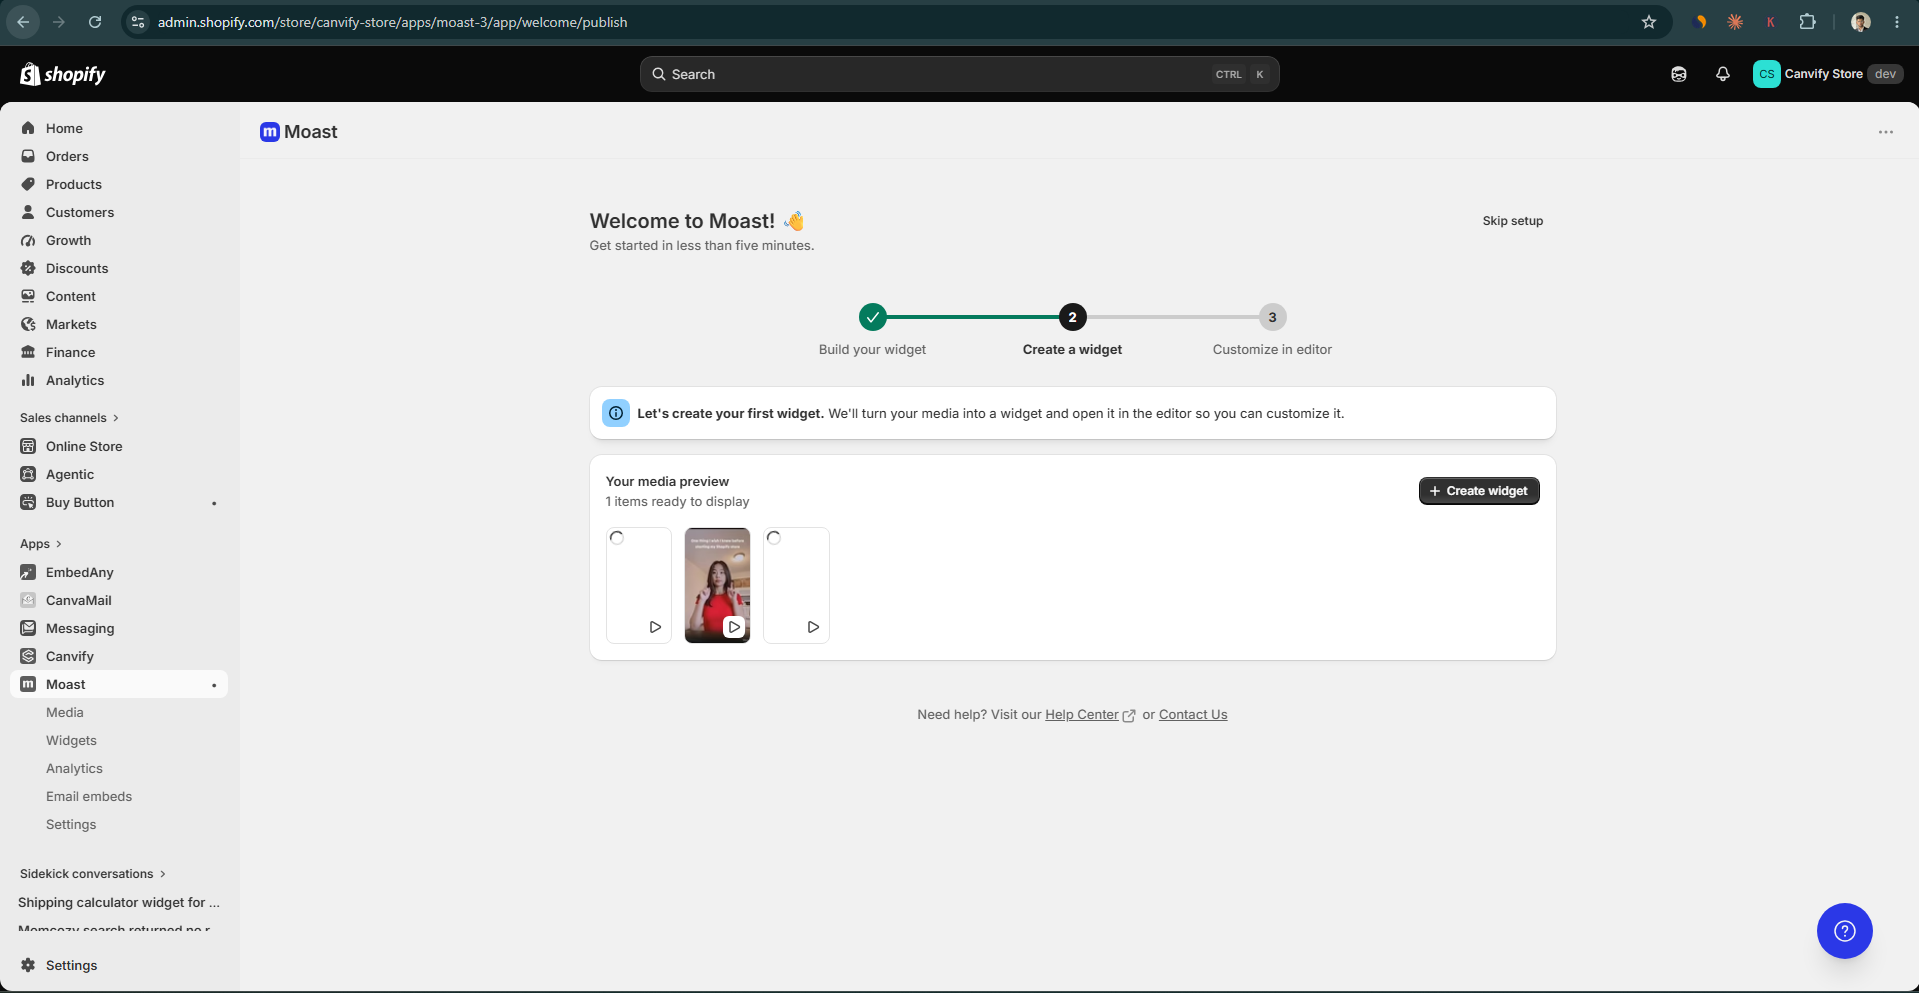Viewport: 1919px width, 993px height.
Task: Open Moast Media subpage
Action: (65, 712)
